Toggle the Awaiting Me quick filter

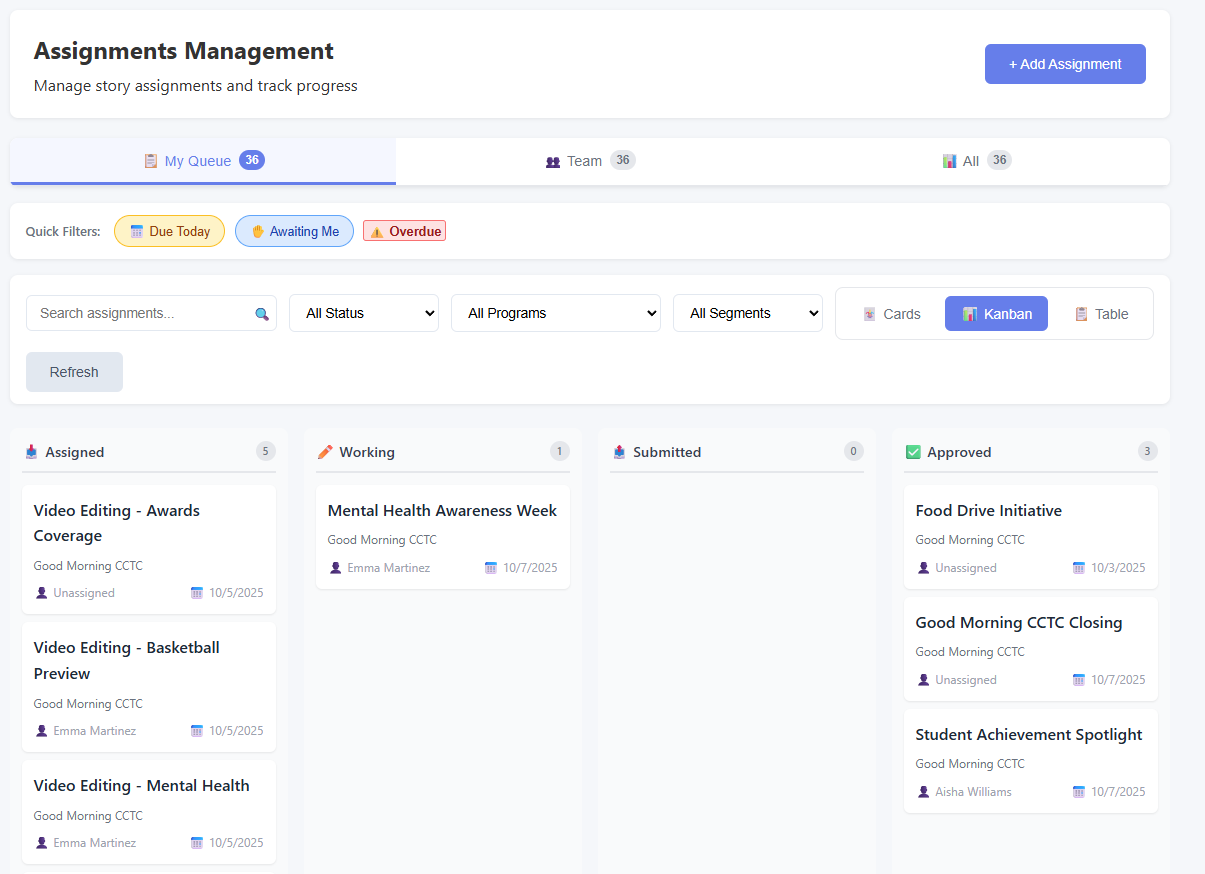[294, 231]
